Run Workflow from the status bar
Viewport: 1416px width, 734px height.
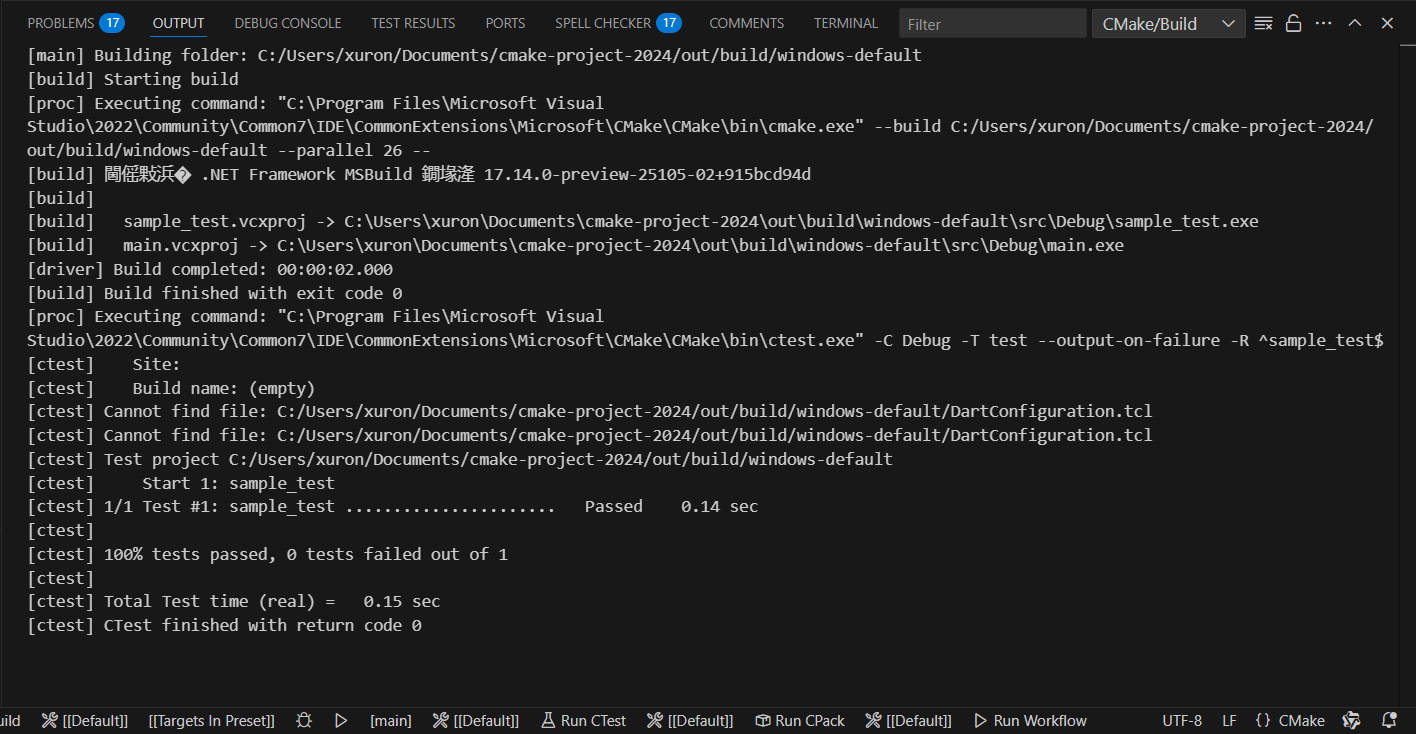click(x=1029, y=720)
